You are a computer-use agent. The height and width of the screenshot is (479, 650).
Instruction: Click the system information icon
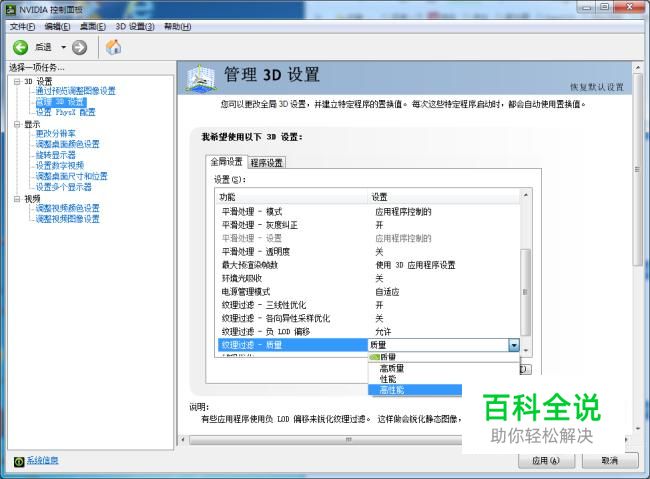[x=19, y=461]
